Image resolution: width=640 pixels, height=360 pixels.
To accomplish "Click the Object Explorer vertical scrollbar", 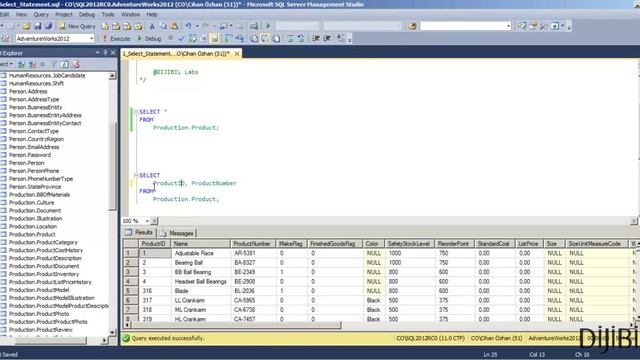I will [x=112, y=167].
